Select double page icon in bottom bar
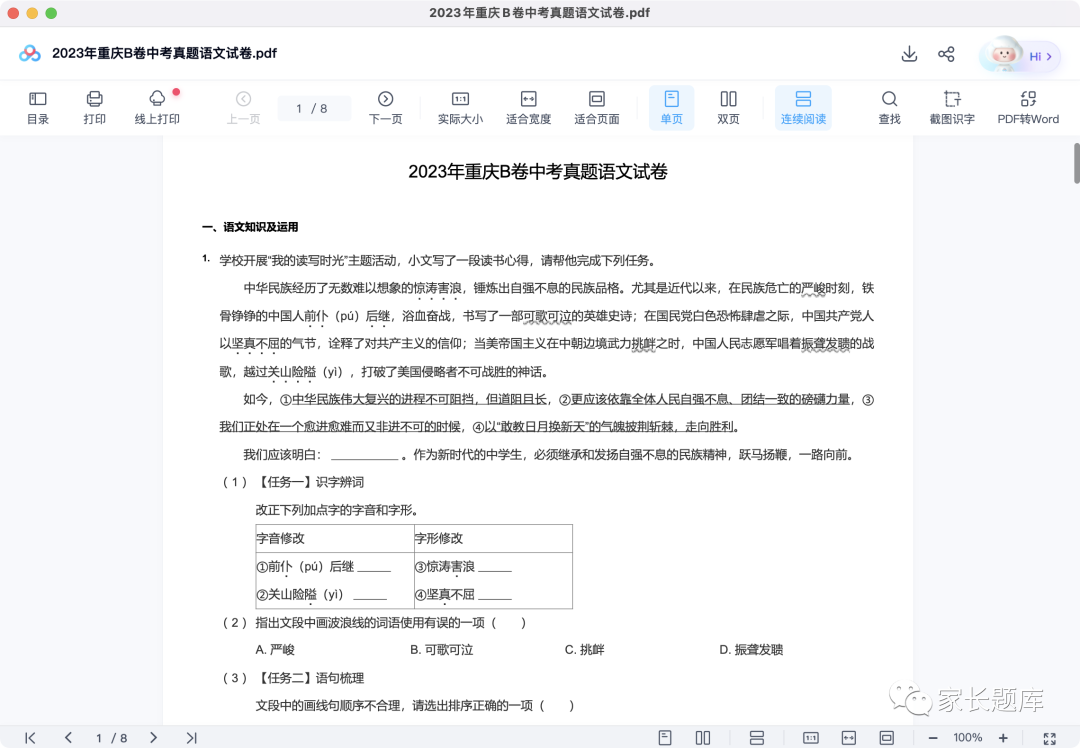 [703, 738]
